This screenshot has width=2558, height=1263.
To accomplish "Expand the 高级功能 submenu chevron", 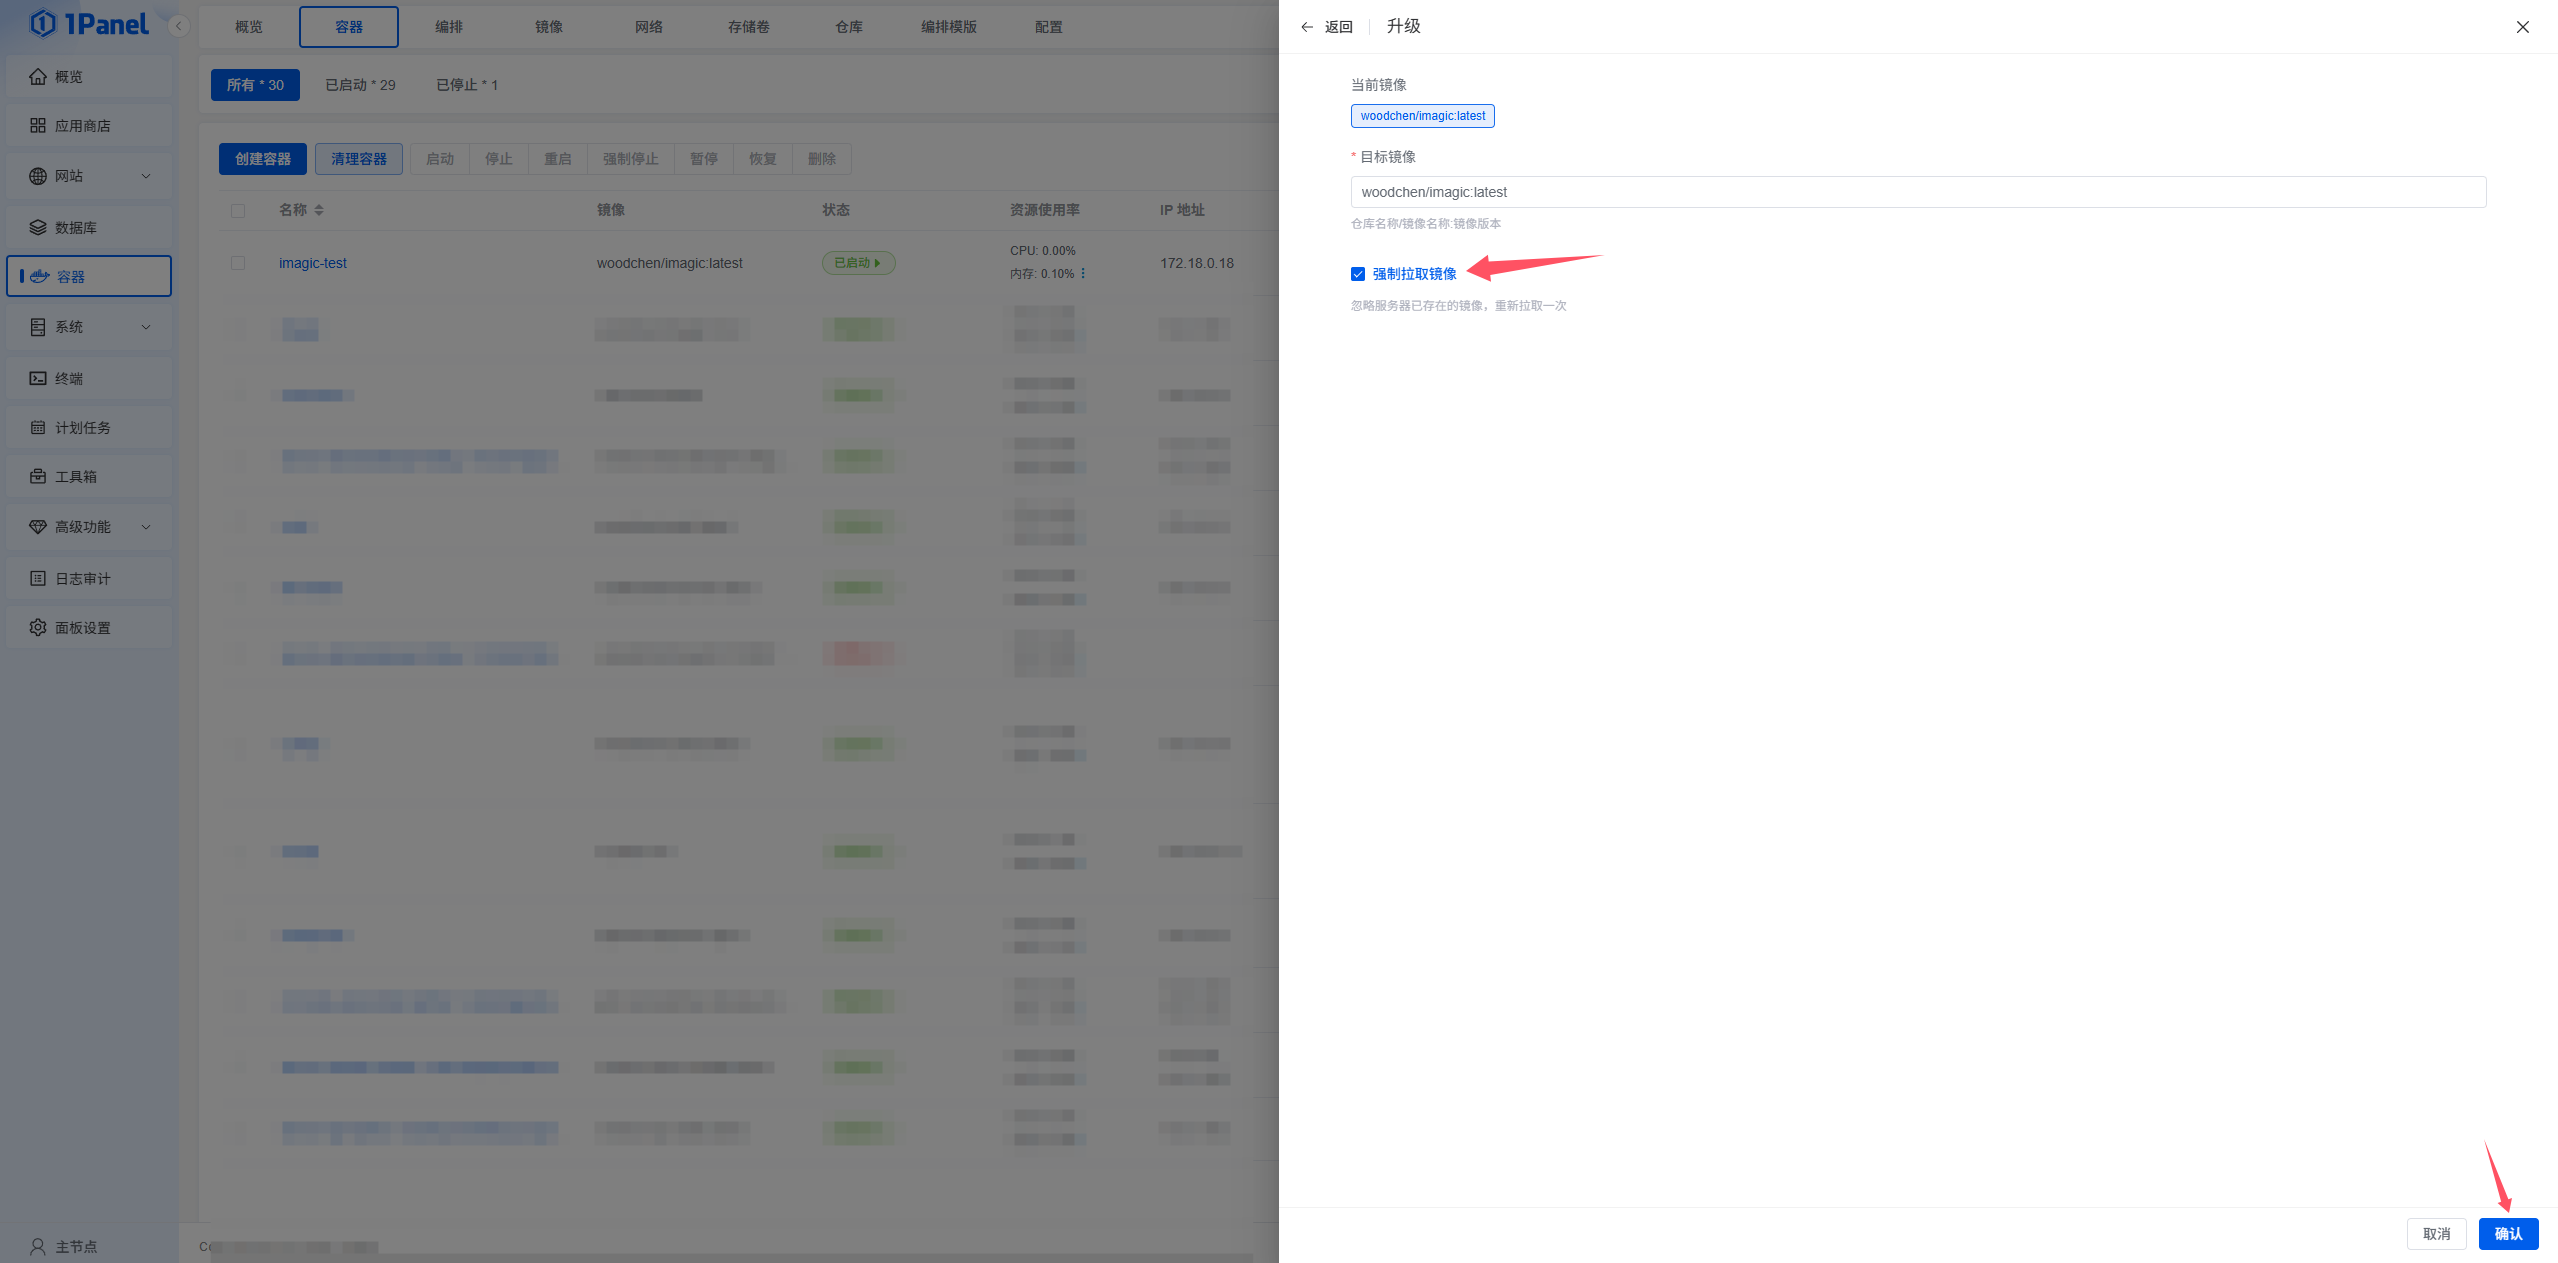I will (146, 527).
